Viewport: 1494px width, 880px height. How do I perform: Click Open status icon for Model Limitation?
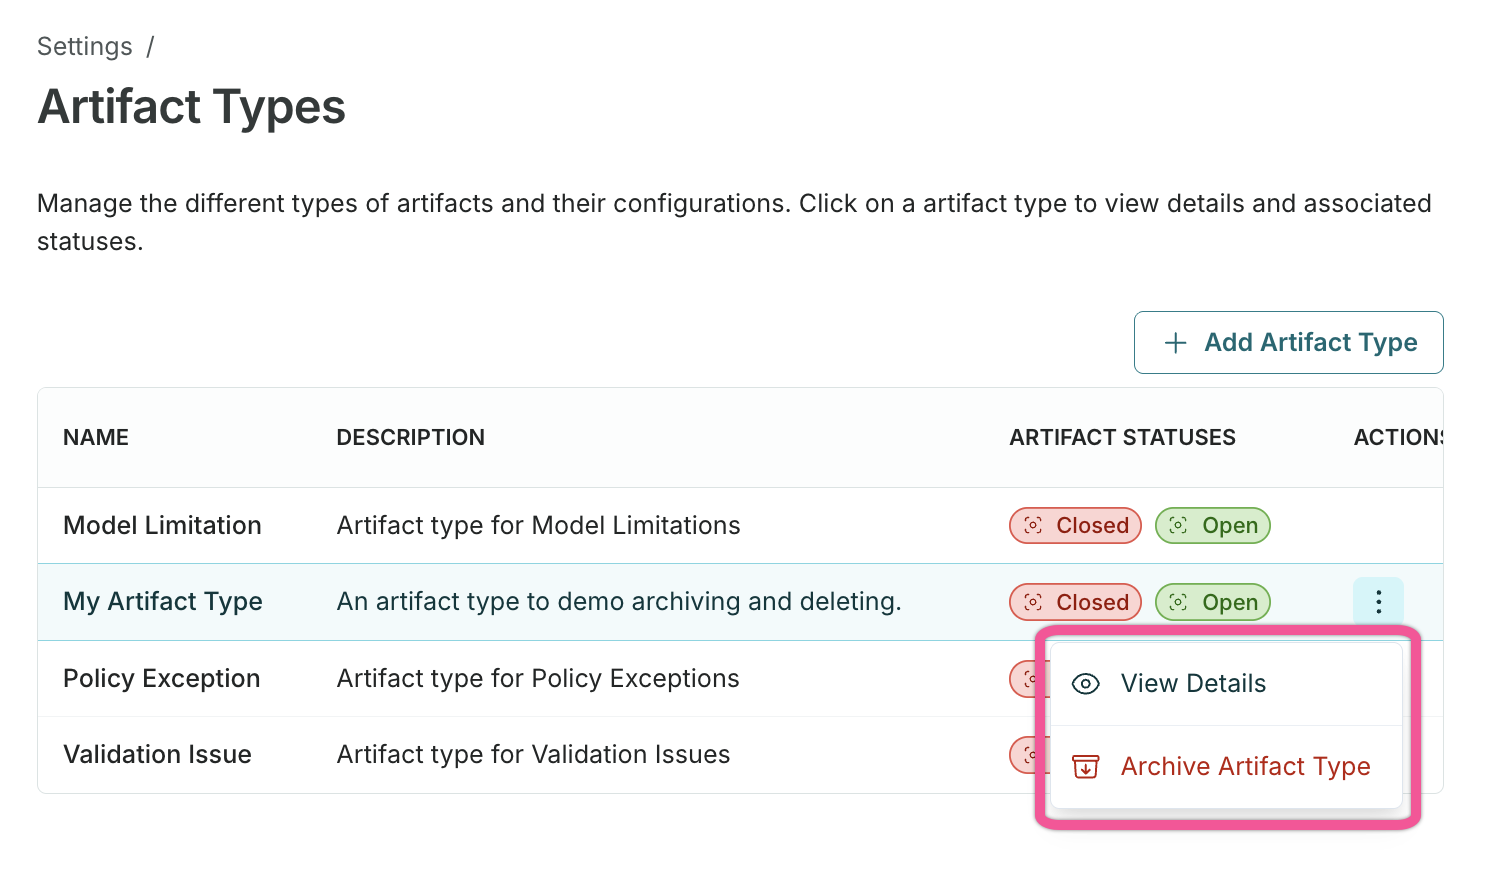click(1179, 526)
